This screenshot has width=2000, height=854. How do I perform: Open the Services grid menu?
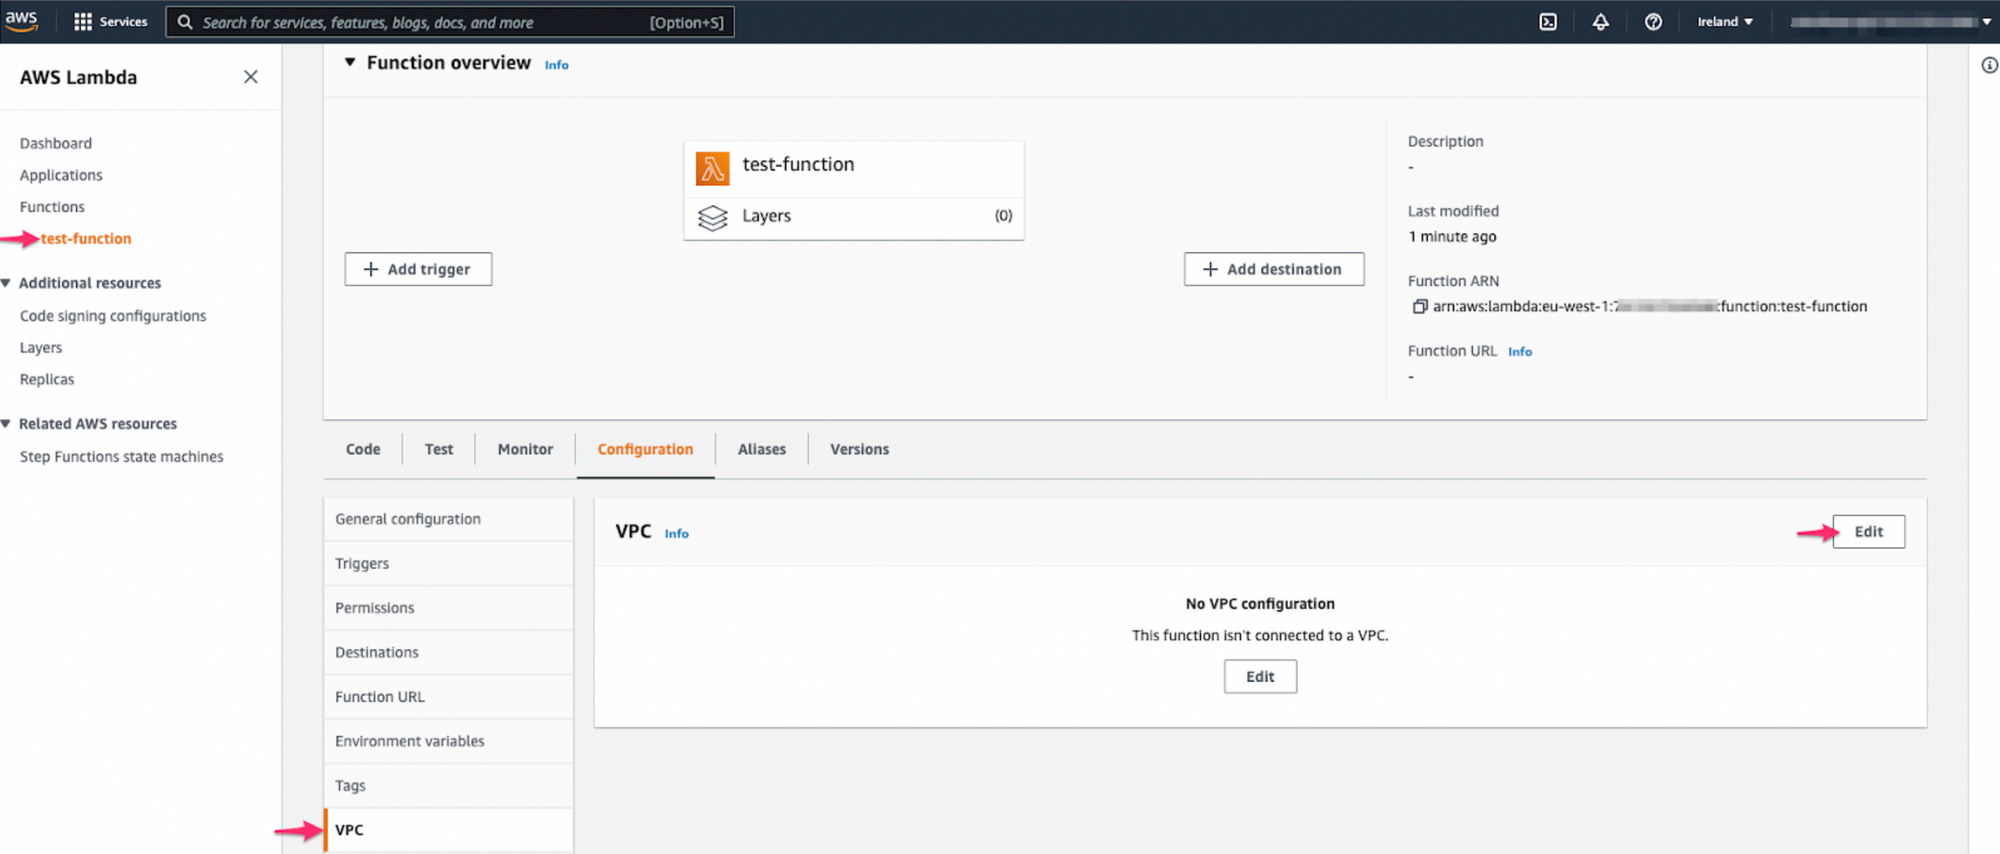(x=83, y=22)
